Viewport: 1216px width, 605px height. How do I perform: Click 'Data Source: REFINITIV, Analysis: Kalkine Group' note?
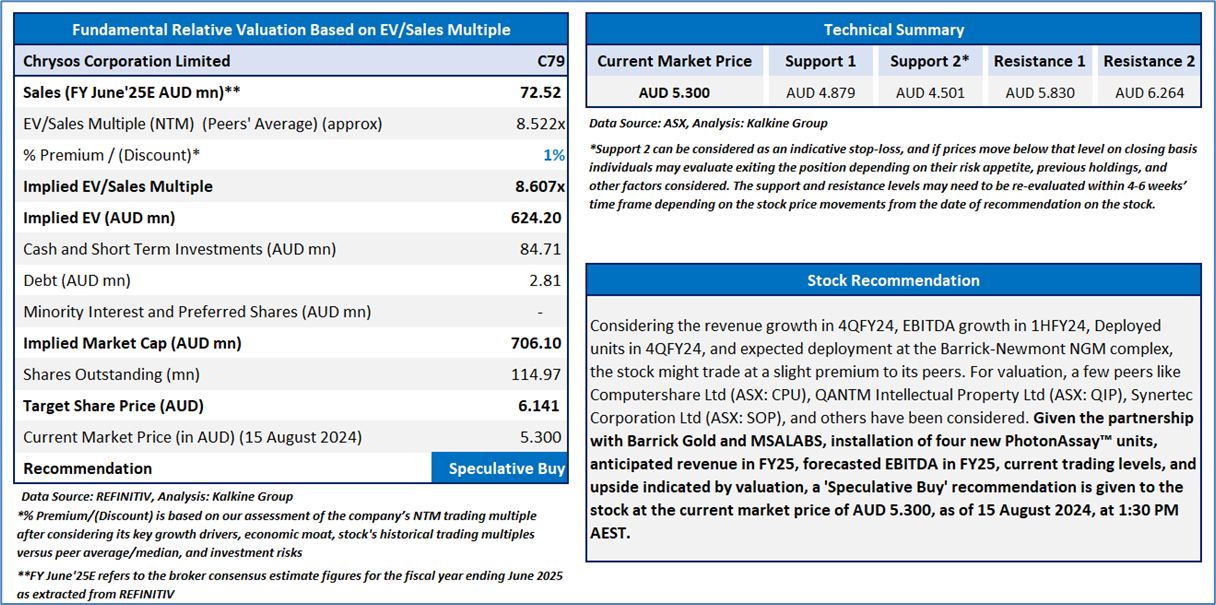point(157,496)
